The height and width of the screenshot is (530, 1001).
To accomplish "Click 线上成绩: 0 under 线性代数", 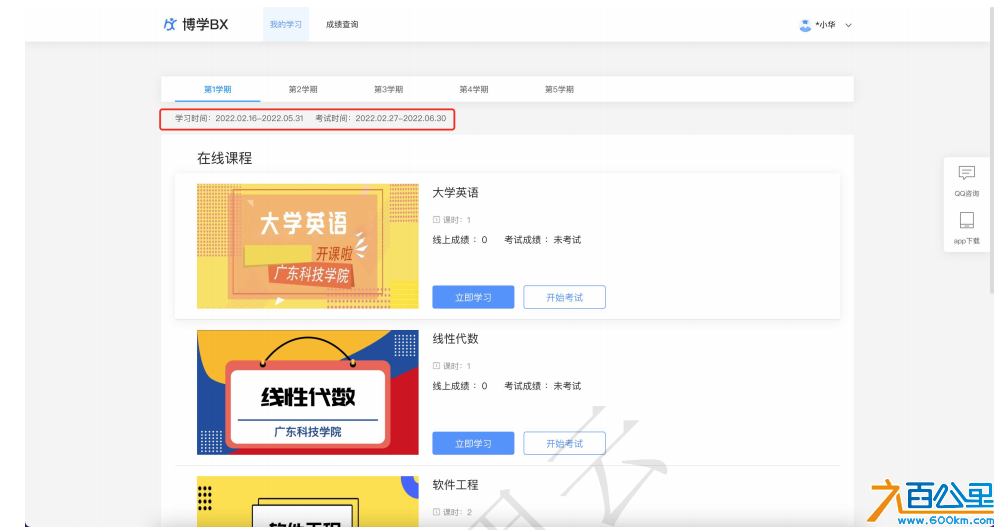I will point(460,386).
